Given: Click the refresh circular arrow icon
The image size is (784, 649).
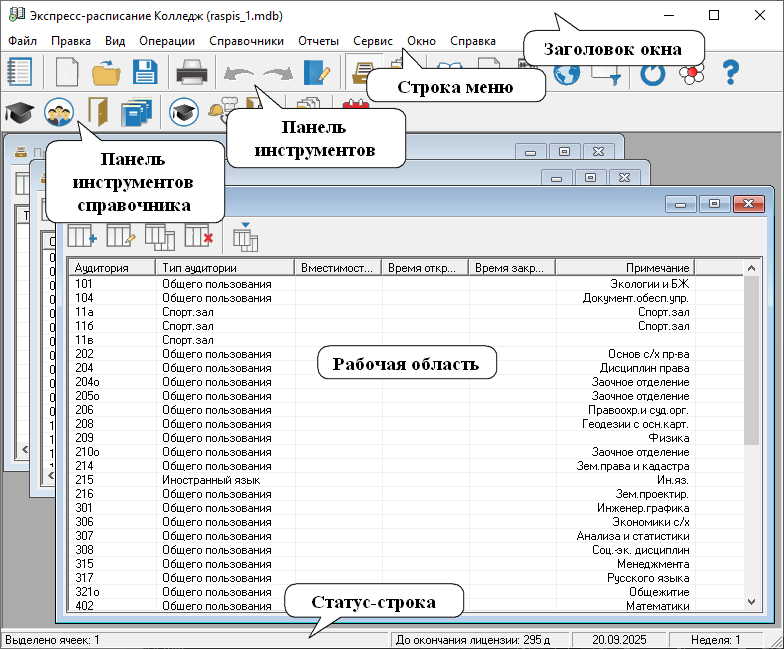Looking at the screenshot, I should tap(652, 73).
